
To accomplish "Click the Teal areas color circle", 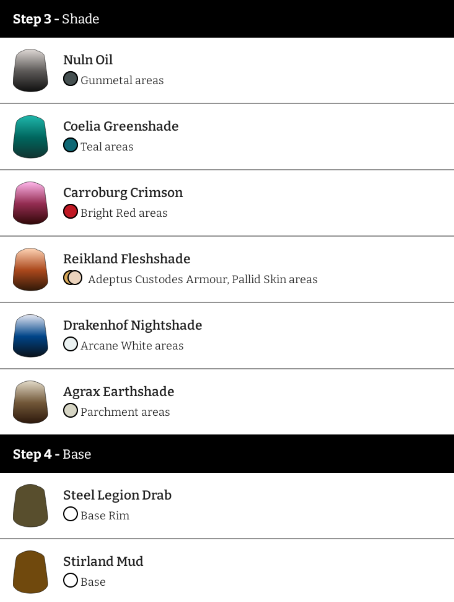I will point(71,145).
